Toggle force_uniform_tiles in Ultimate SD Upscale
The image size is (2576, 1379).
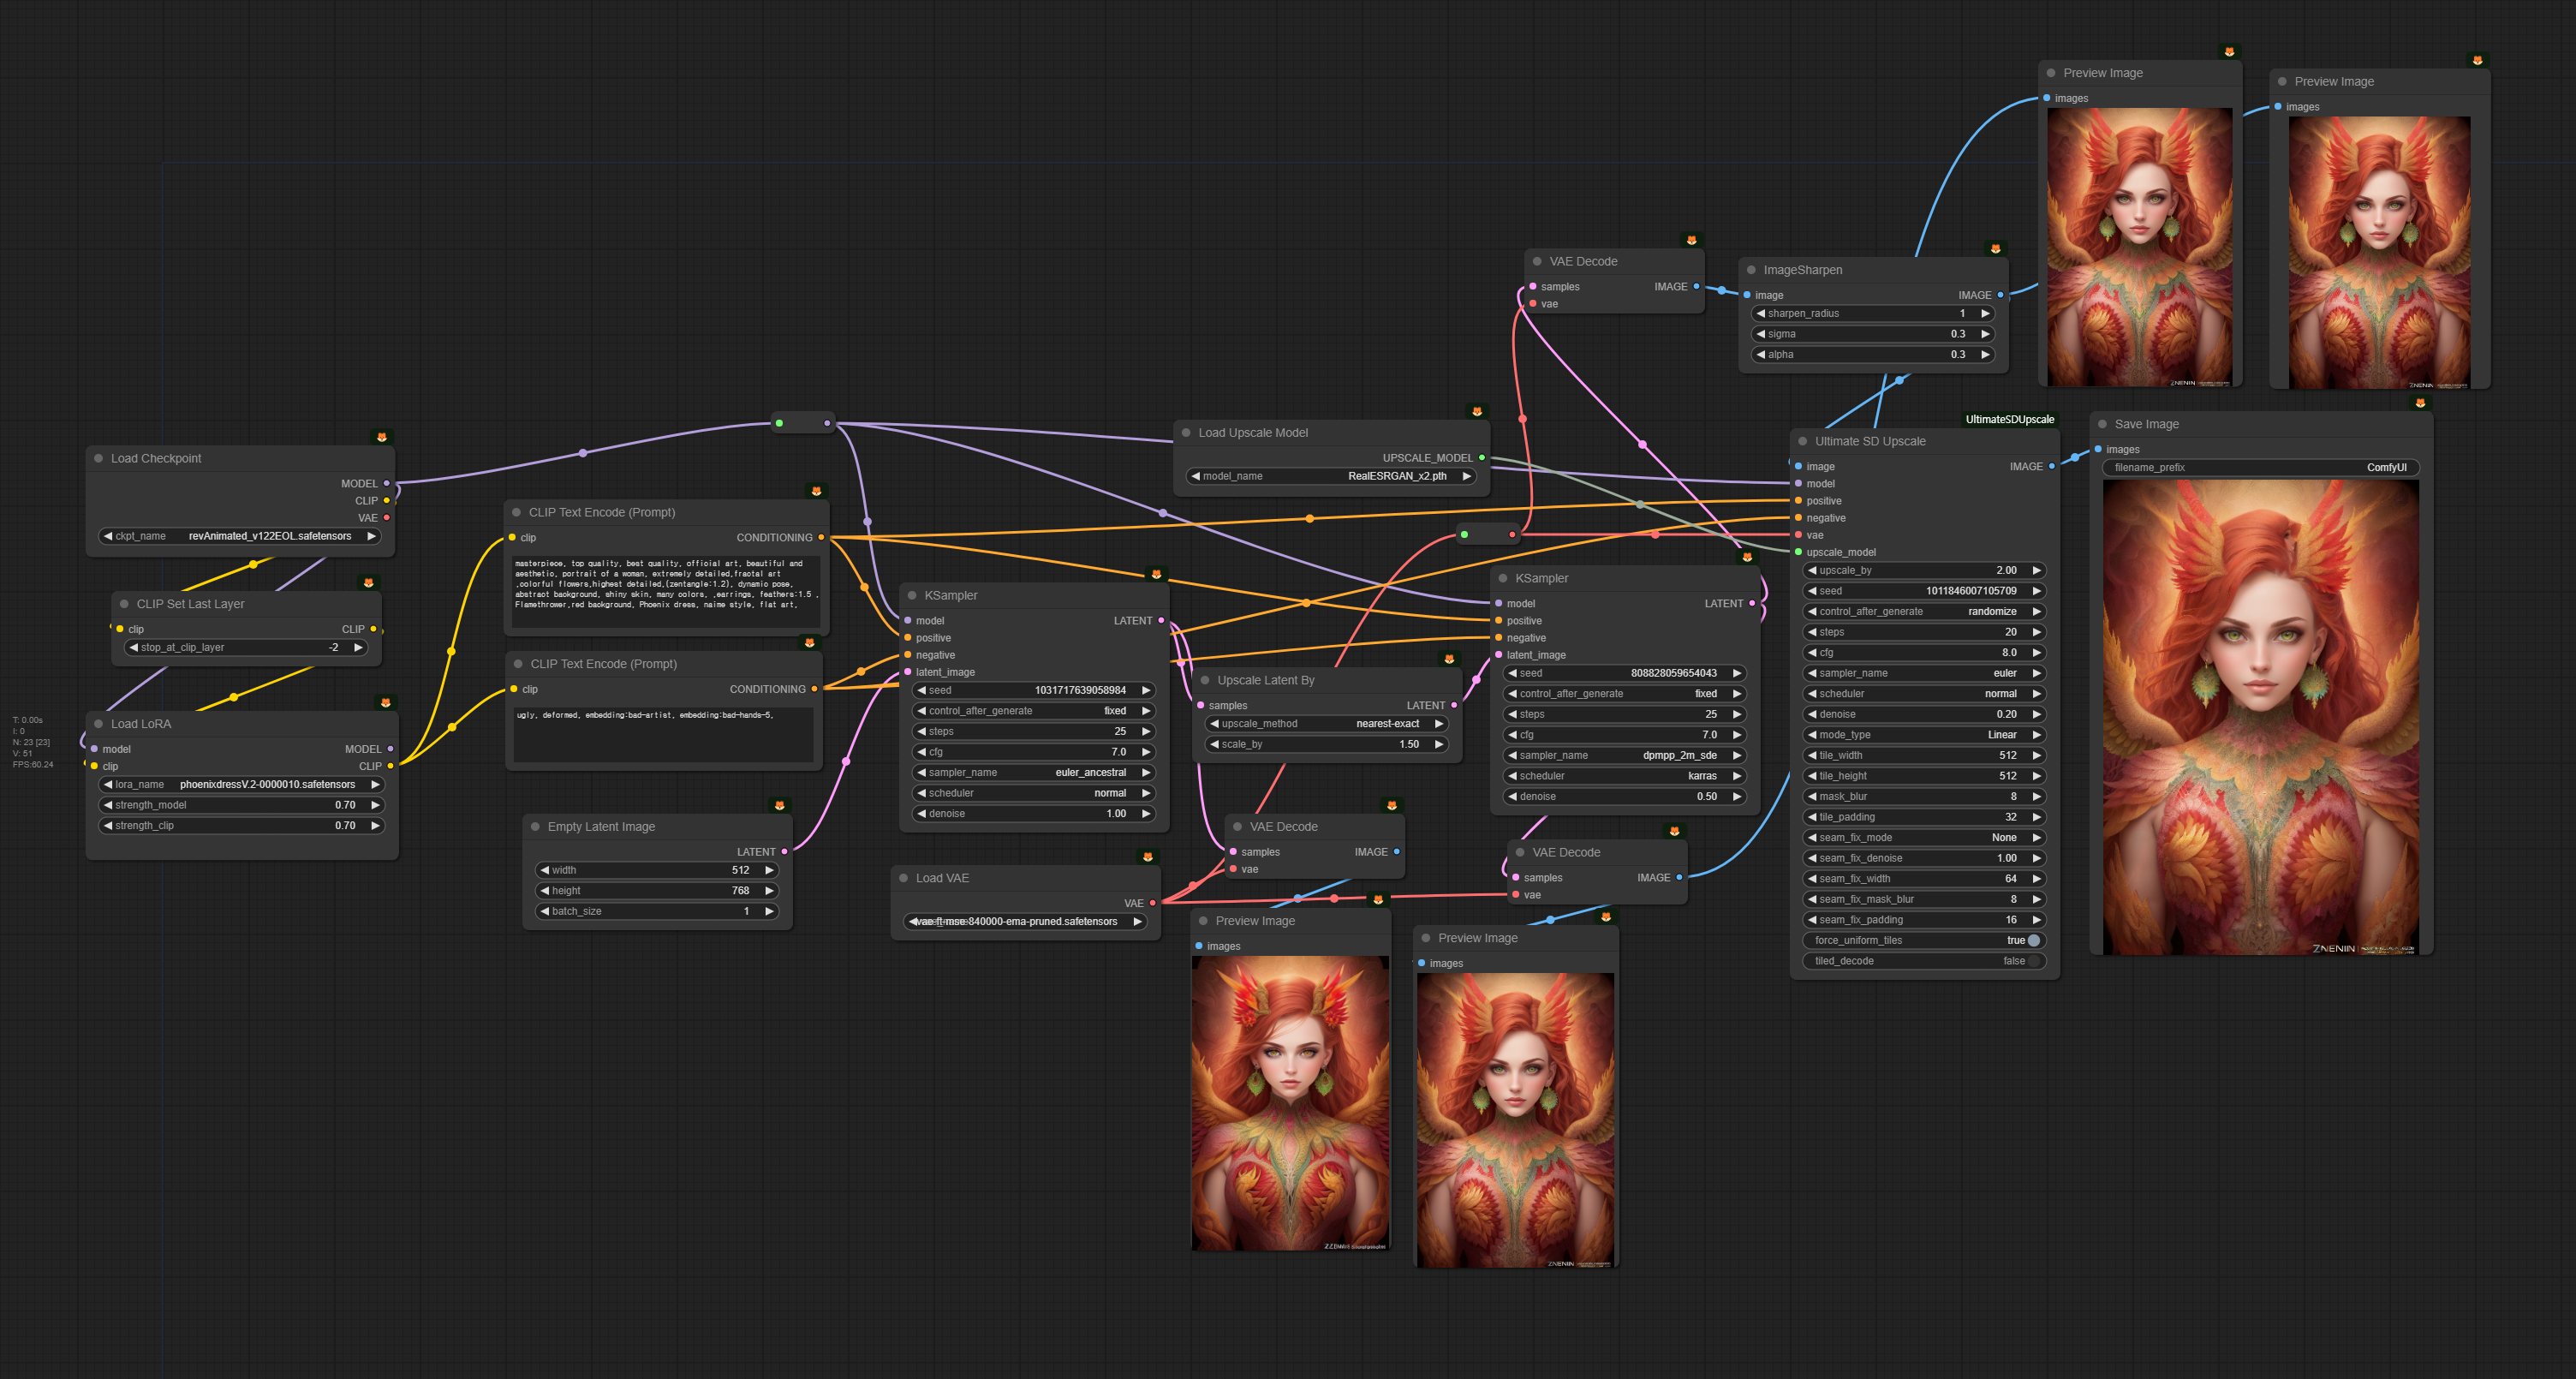(x=2032, y=940)
